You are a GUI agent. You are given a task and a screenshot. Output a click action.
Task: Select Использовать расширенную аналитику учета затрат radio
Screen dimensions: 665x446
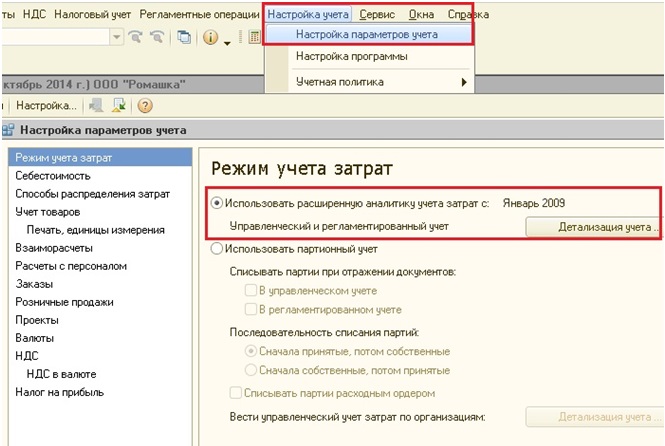[x=216, y=203]
